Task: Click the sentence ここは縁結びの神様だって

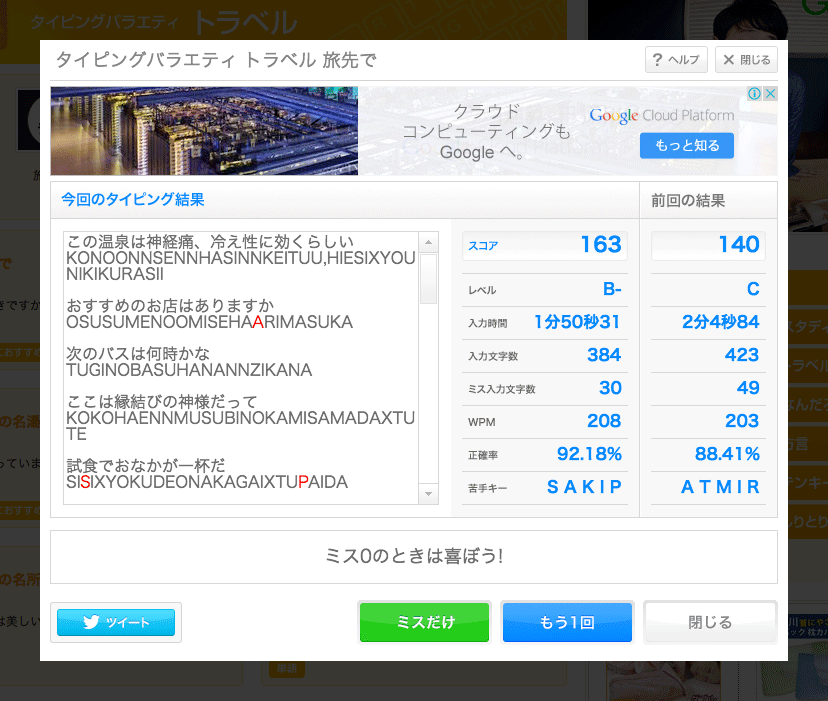Action: [162, 401]
